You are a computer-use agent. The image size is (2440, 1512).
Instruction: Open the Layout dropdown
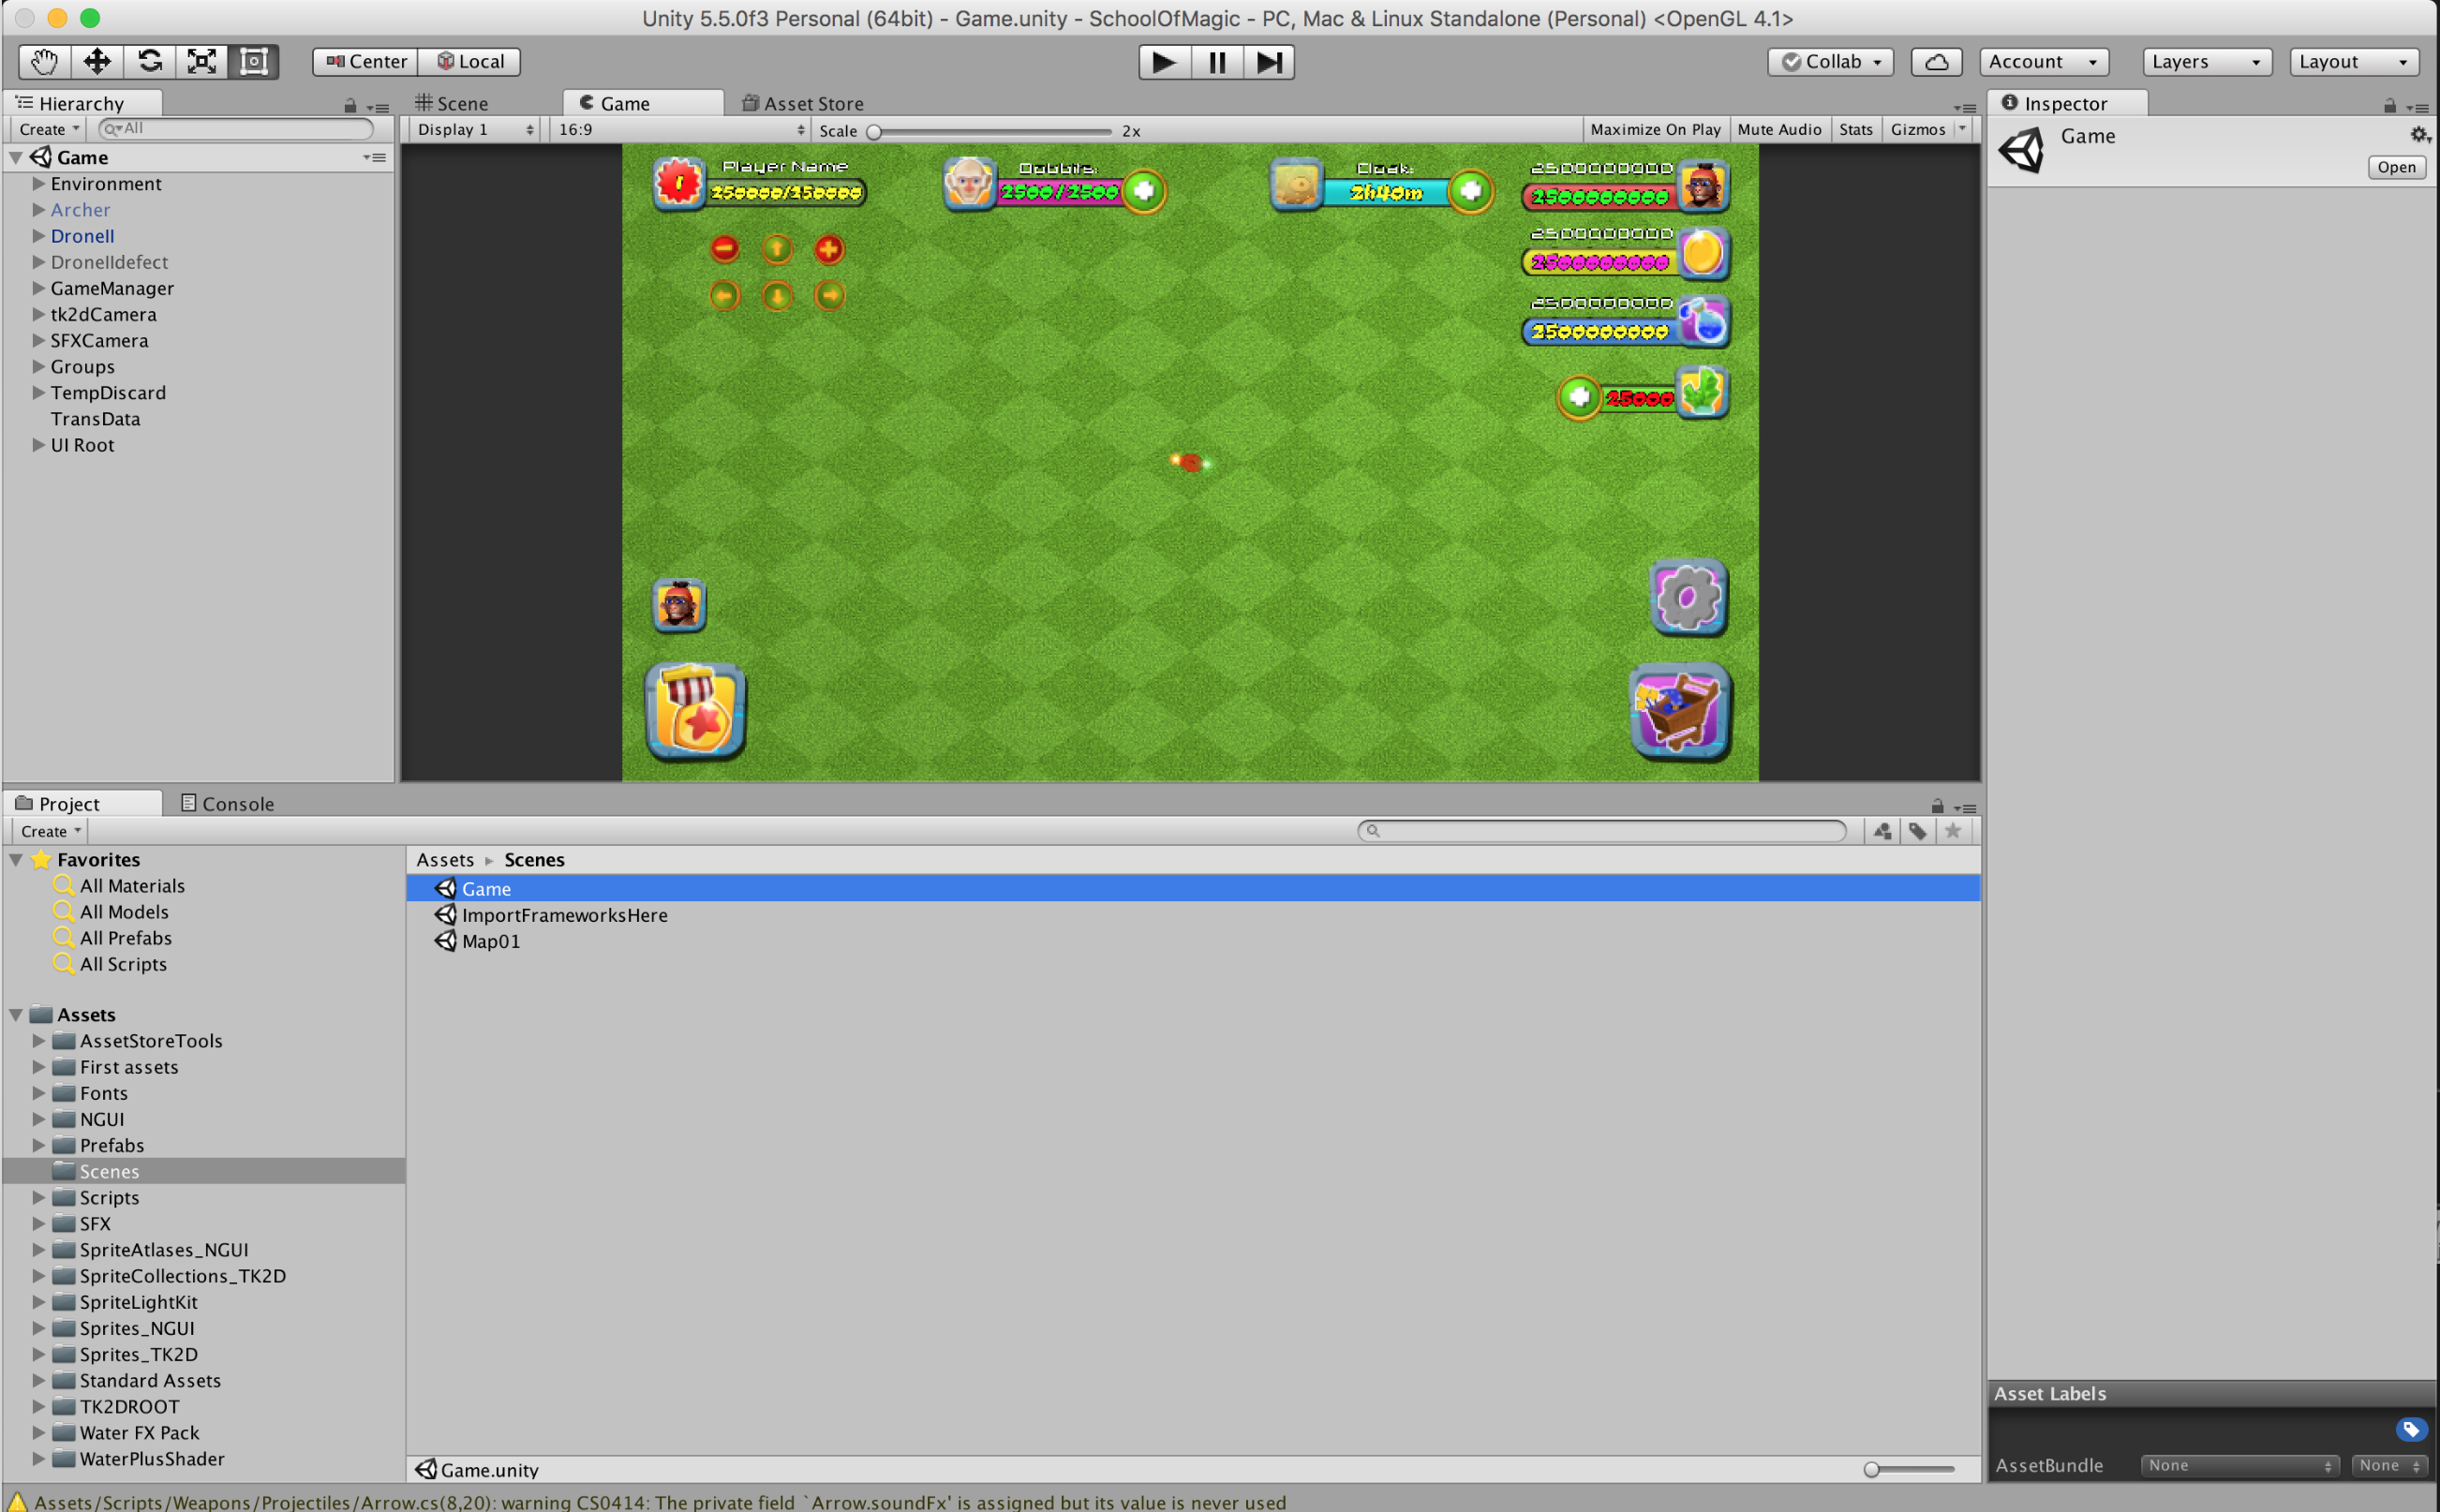pyautogui.click(x=2354, y=62)
